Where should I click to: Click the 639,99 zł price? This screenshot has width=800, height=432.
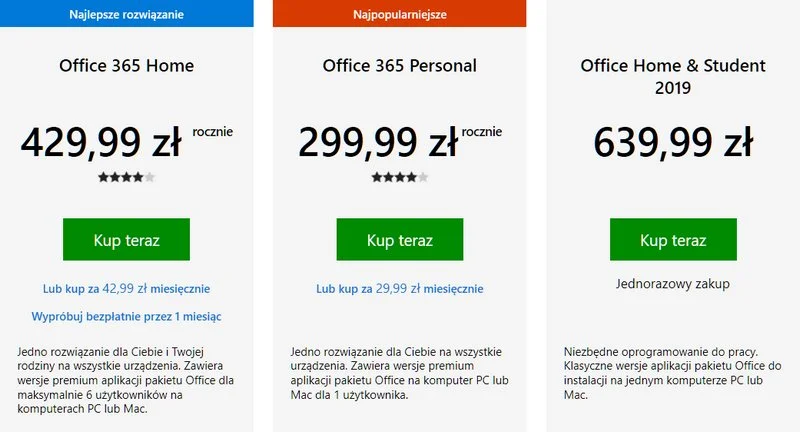673,142
